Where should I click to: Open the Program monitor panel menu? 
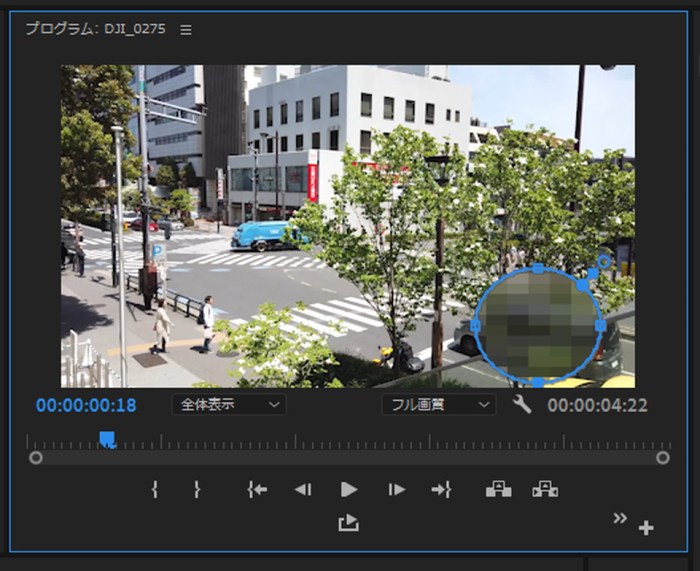(x=186, y=30)
